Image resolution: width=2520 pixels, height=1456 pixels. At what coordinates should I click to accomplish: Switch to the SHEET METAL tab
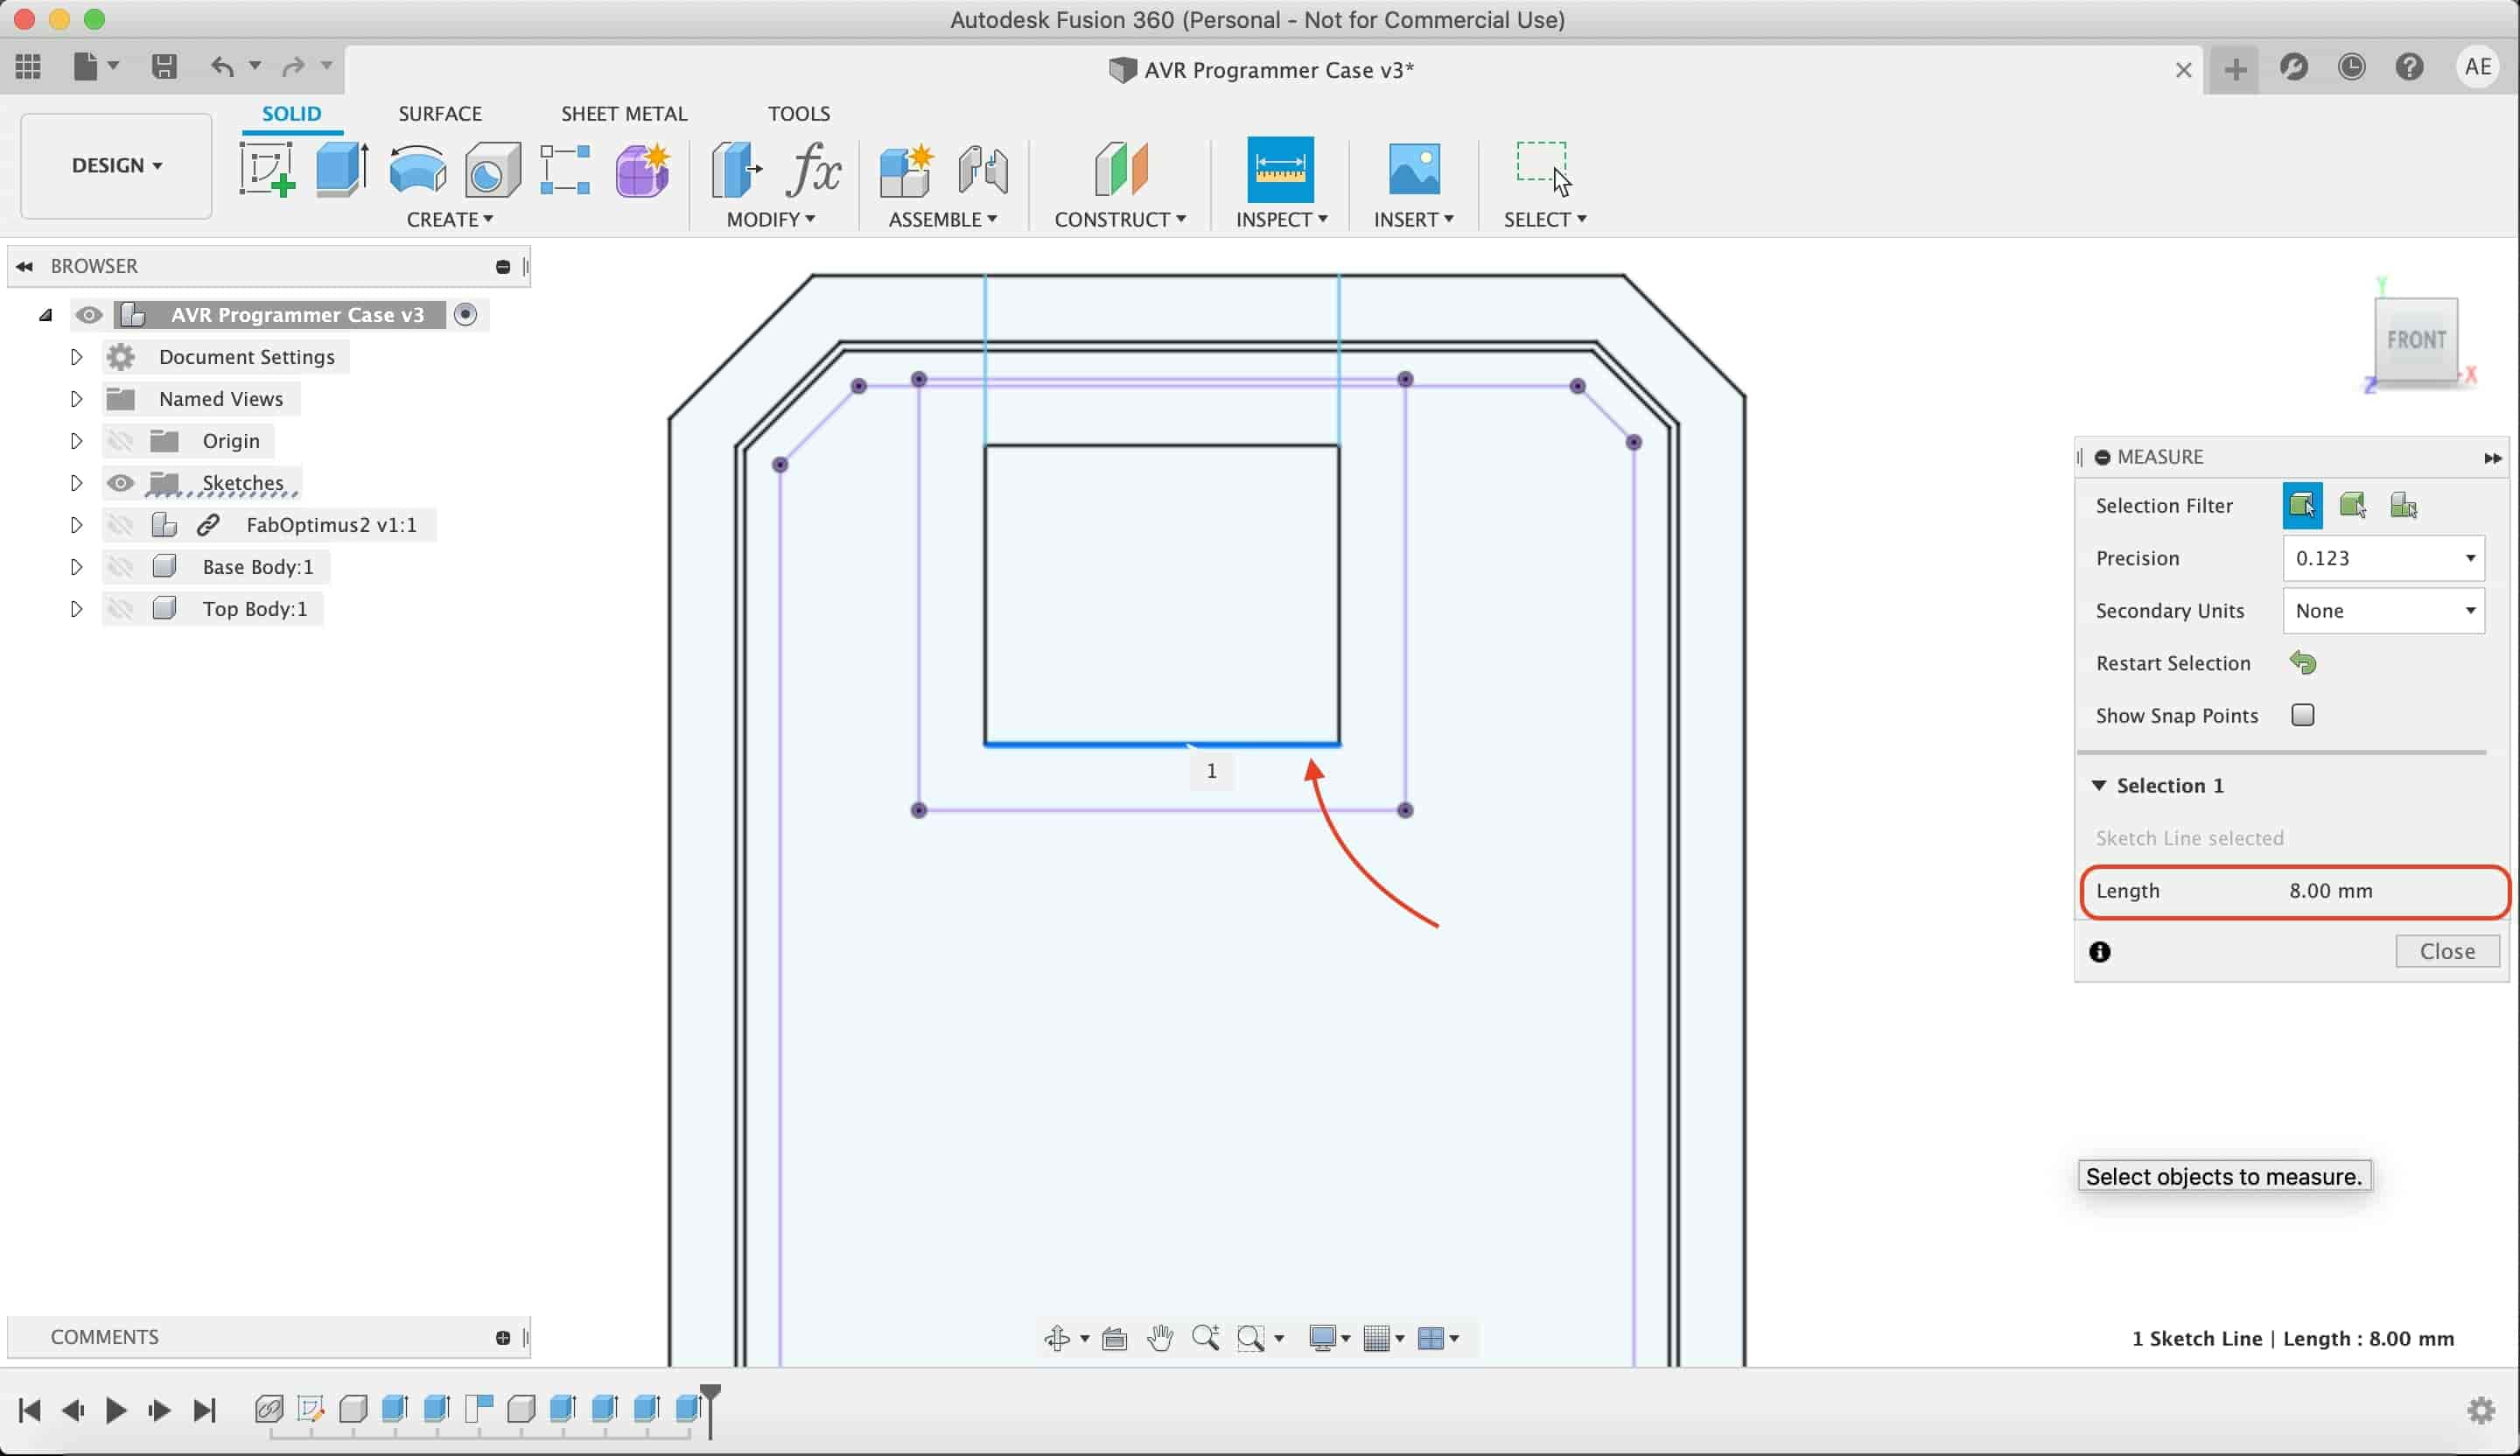click(624, 113)
